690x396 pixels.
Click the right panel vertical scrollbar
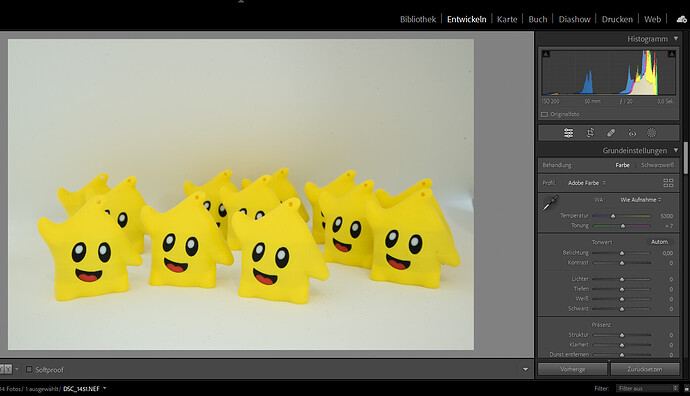[x=685, y=158]
